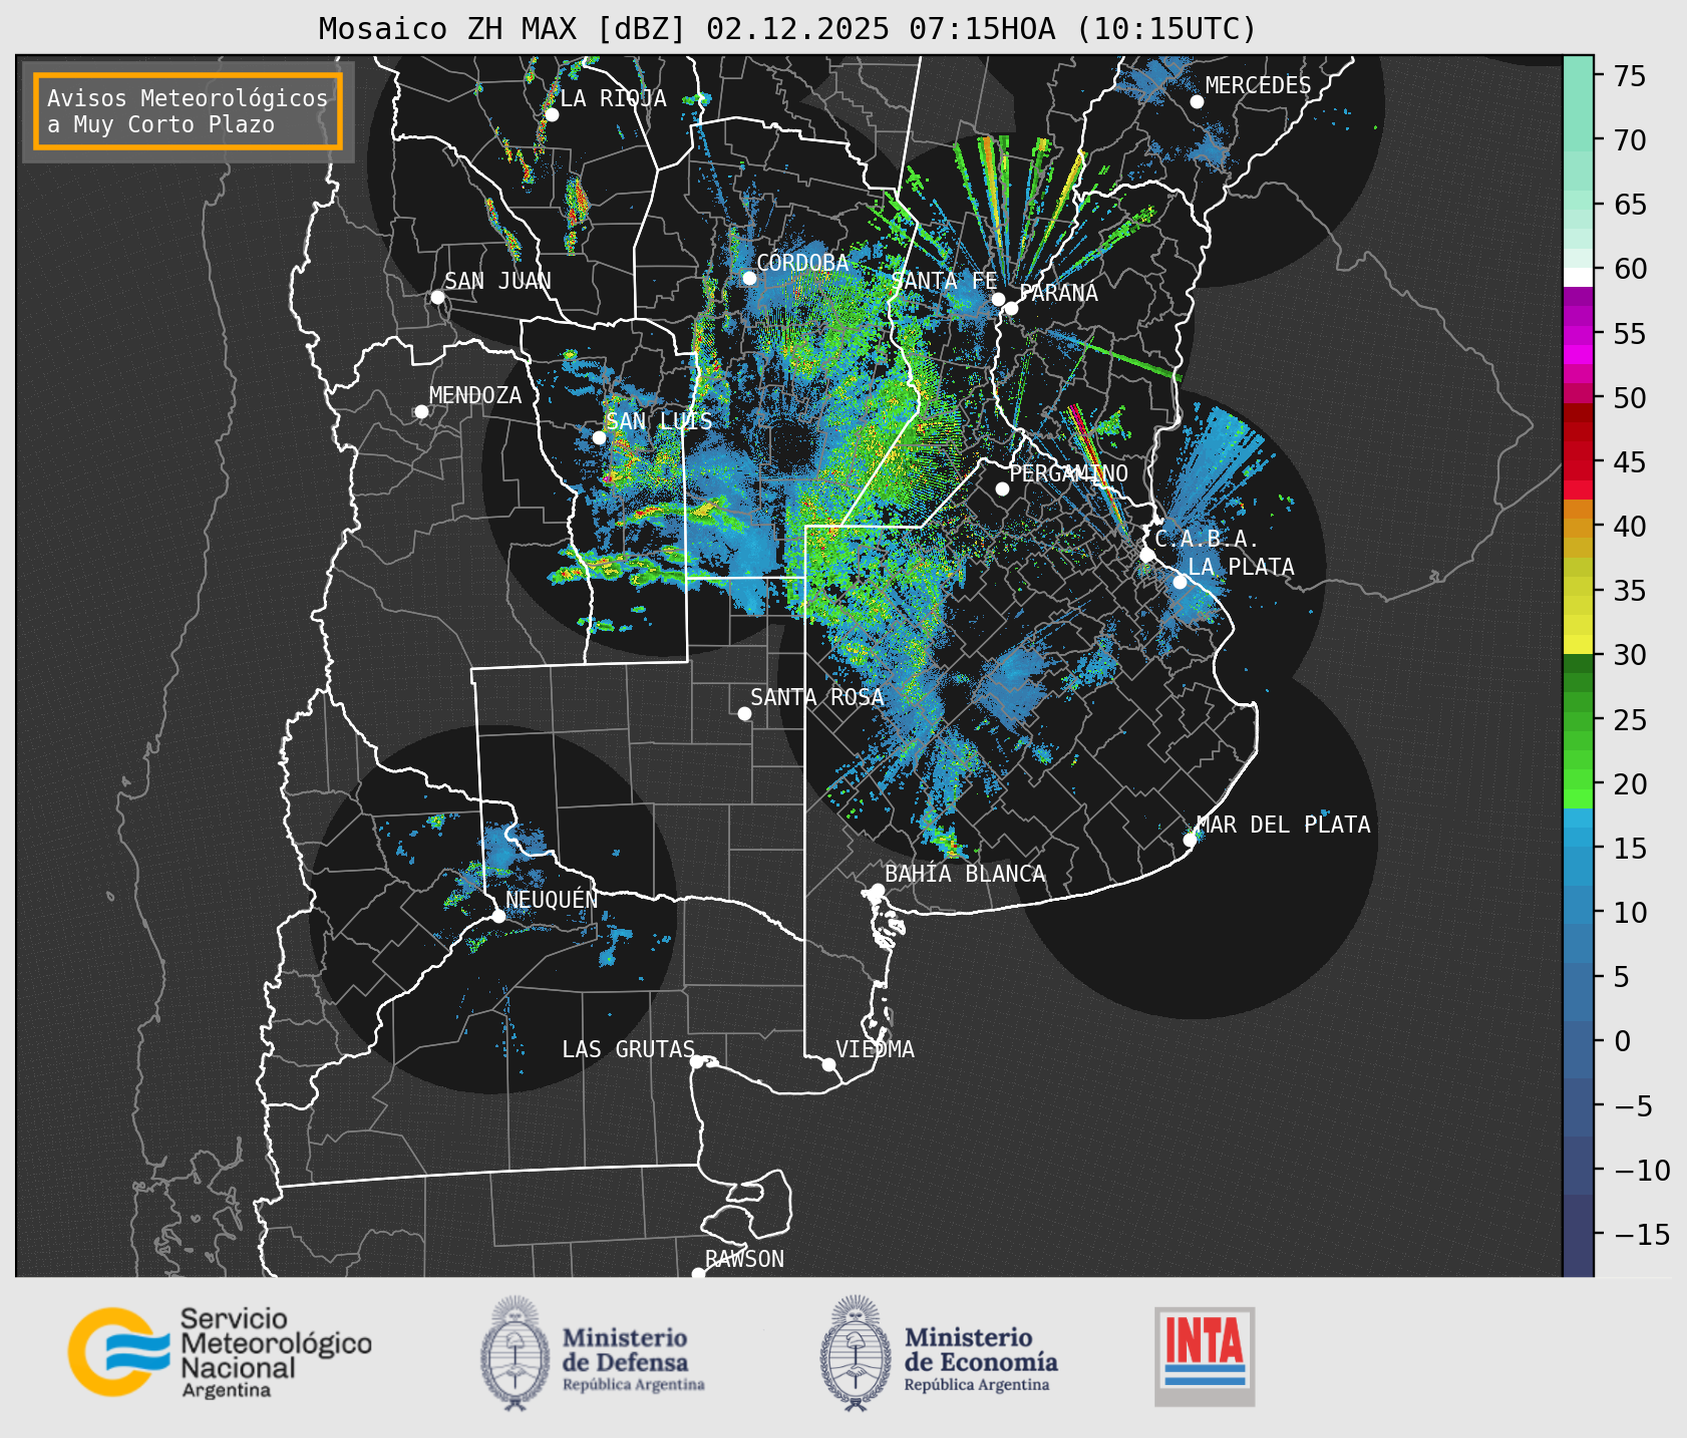
Task: Click the 50 dBZ label on the scale
Action: 1629,398
